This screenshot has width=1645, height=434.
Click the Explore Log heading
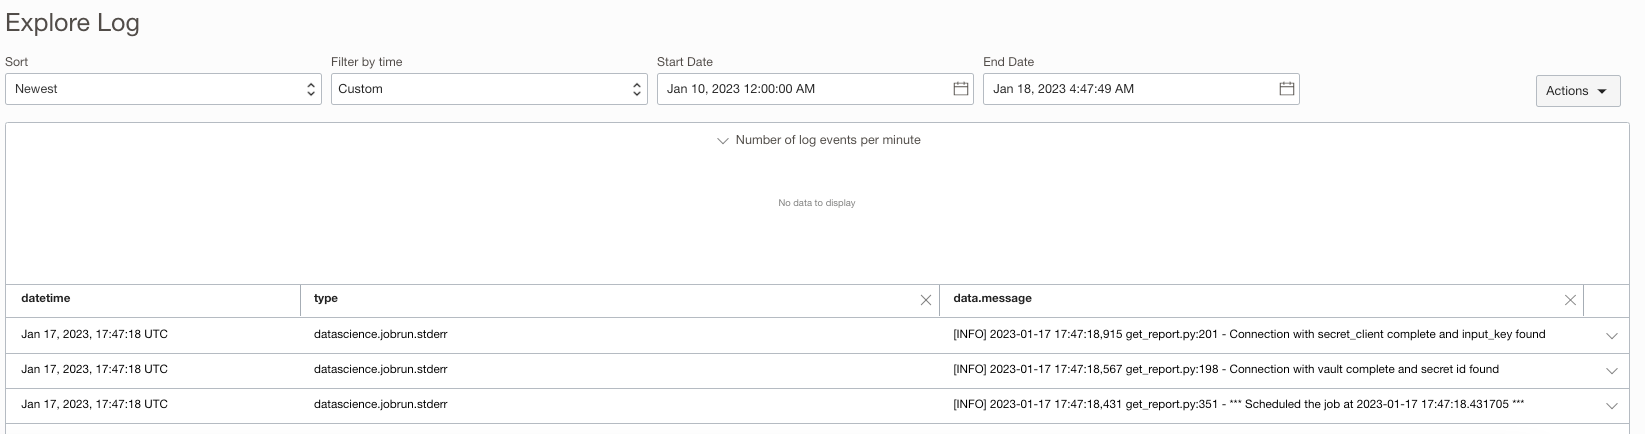72,23
